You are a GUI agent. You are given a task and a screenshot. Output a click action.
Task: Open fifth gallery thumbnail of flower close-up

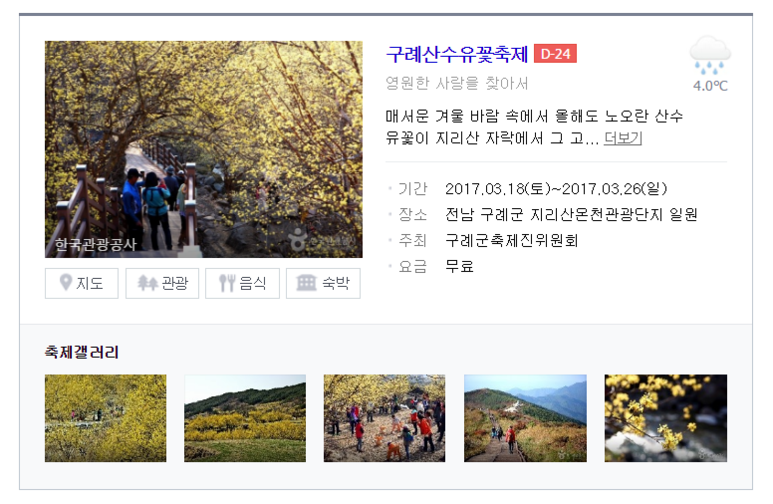tap(666, 418)
